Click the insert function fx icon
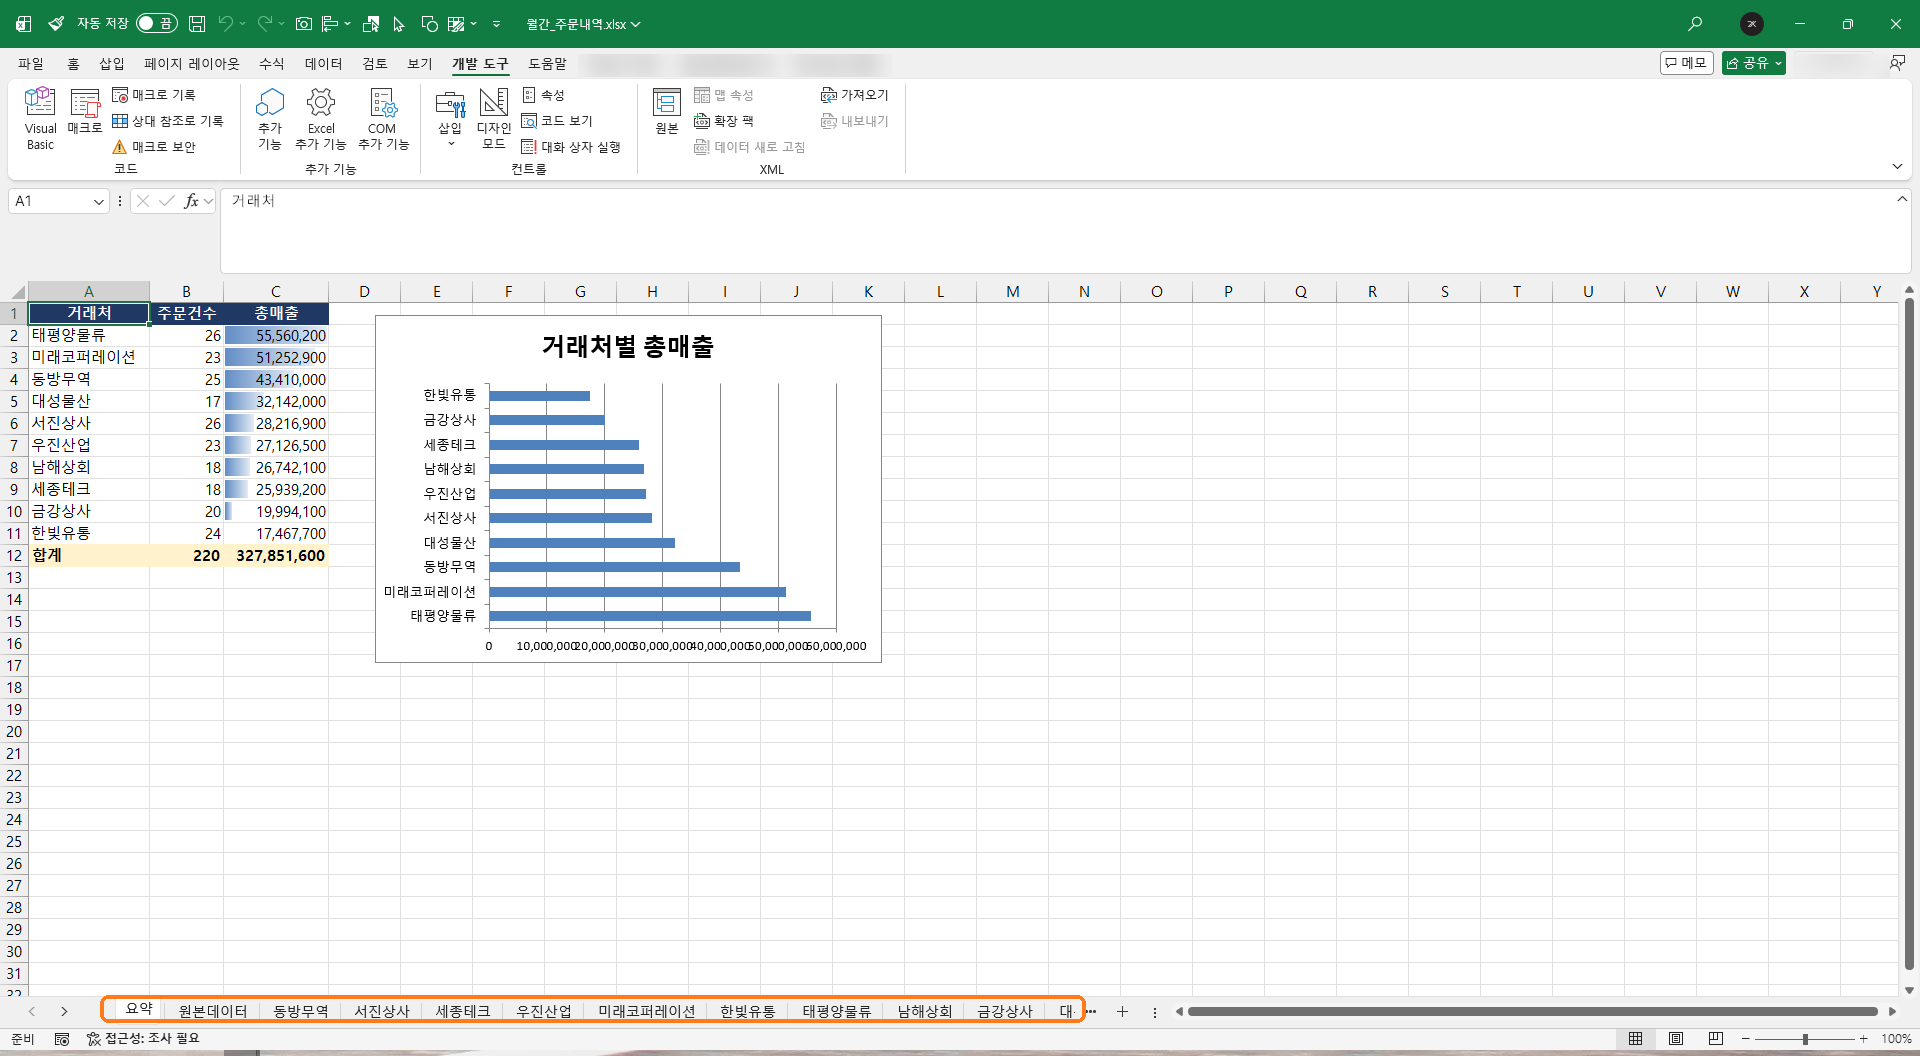This screenshot has height=1056, width=1920. 191,201
